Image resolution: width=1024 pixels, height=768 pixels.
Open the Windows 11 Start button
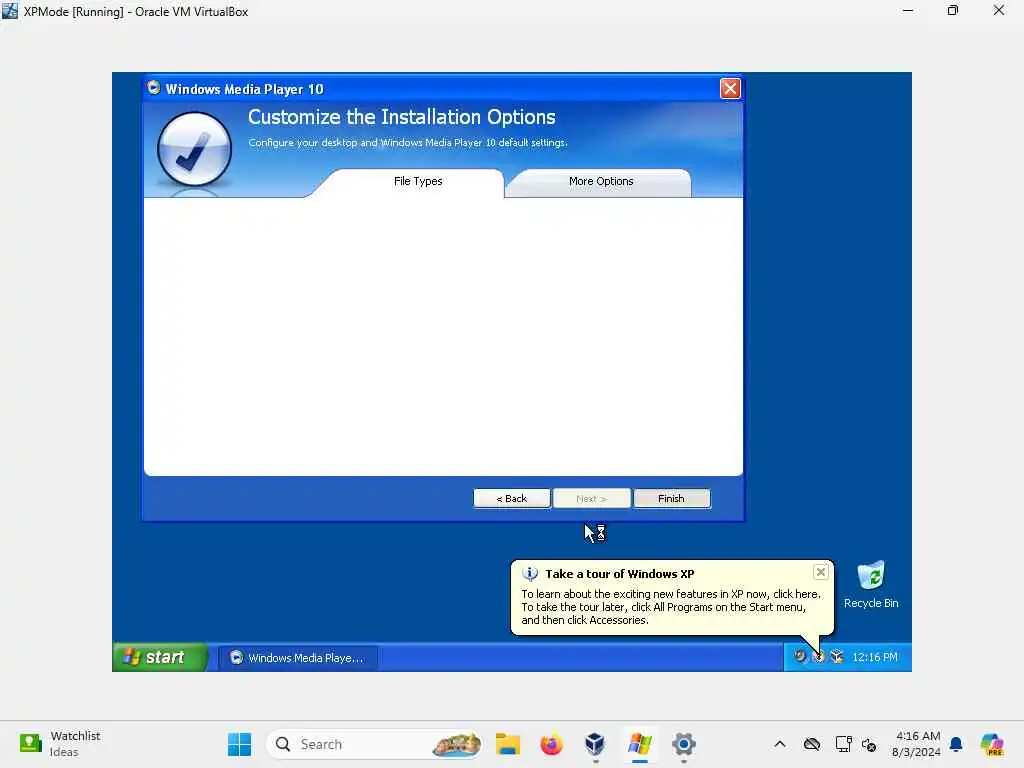[x=239, y=744]
